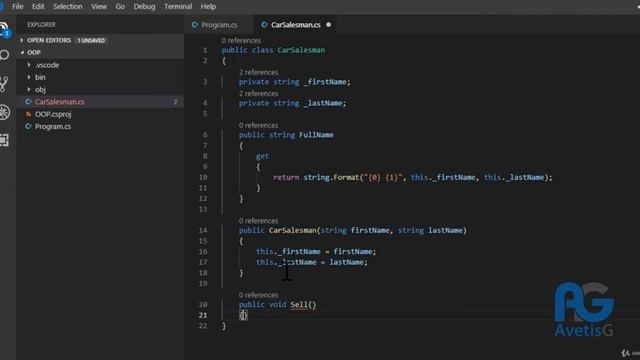Open the Selection menu
The image size is (640, 360).
(68, 7)
